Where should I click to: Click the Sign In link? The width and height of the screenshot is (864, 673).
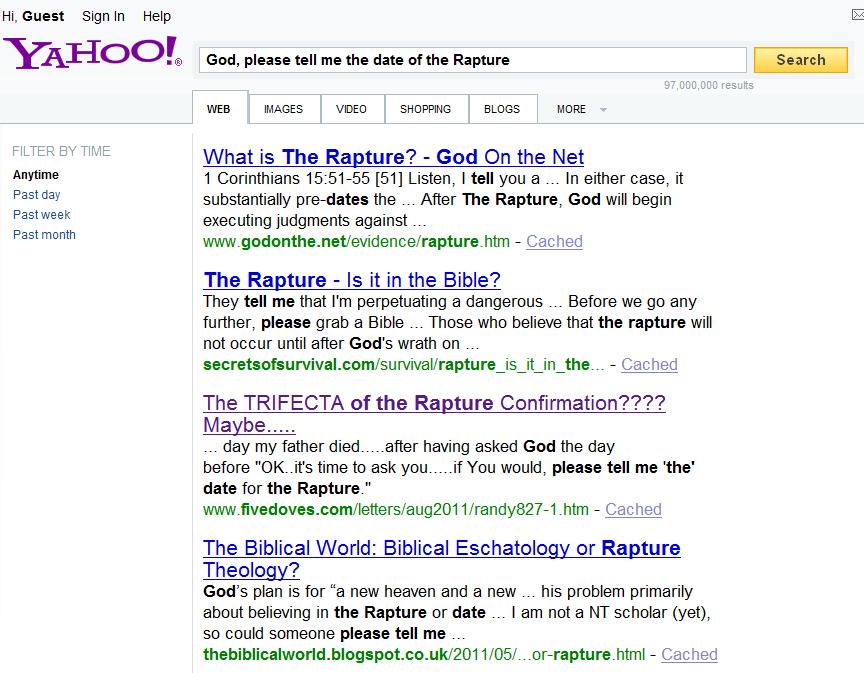[x=103, y=16]
